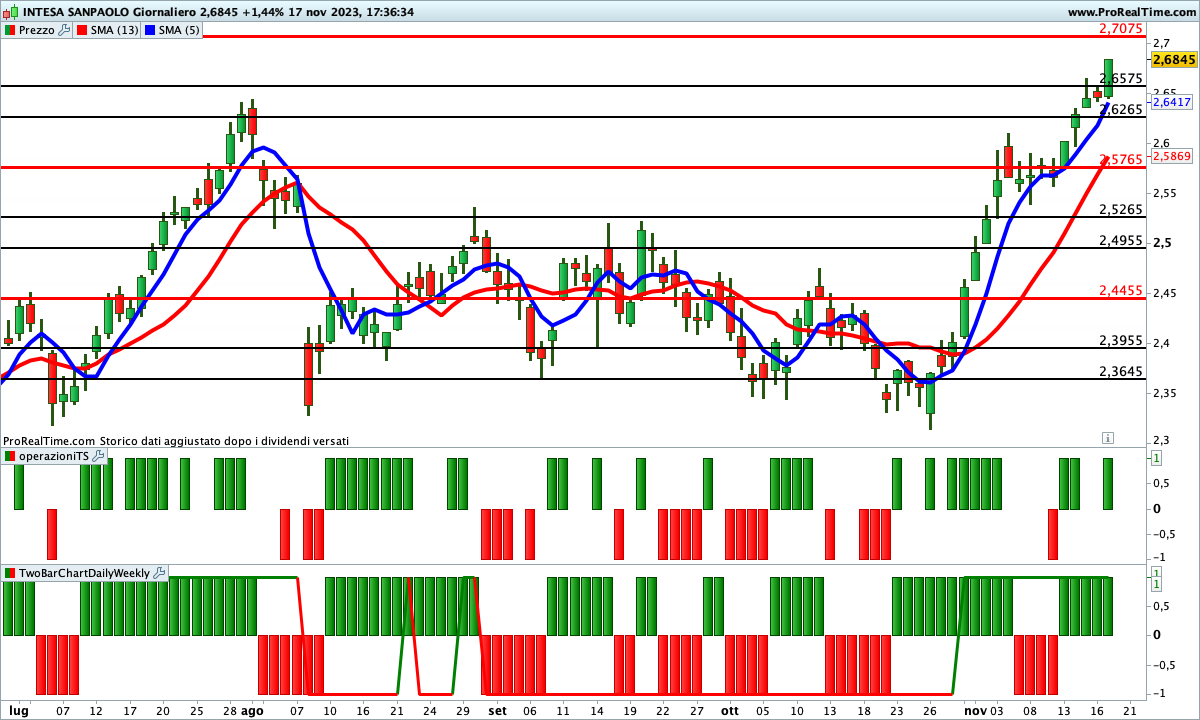Viewport: 1200px width, 720px height.
Task: Click the red SMA (13) color swatch
Action: (x=83, y=30)
